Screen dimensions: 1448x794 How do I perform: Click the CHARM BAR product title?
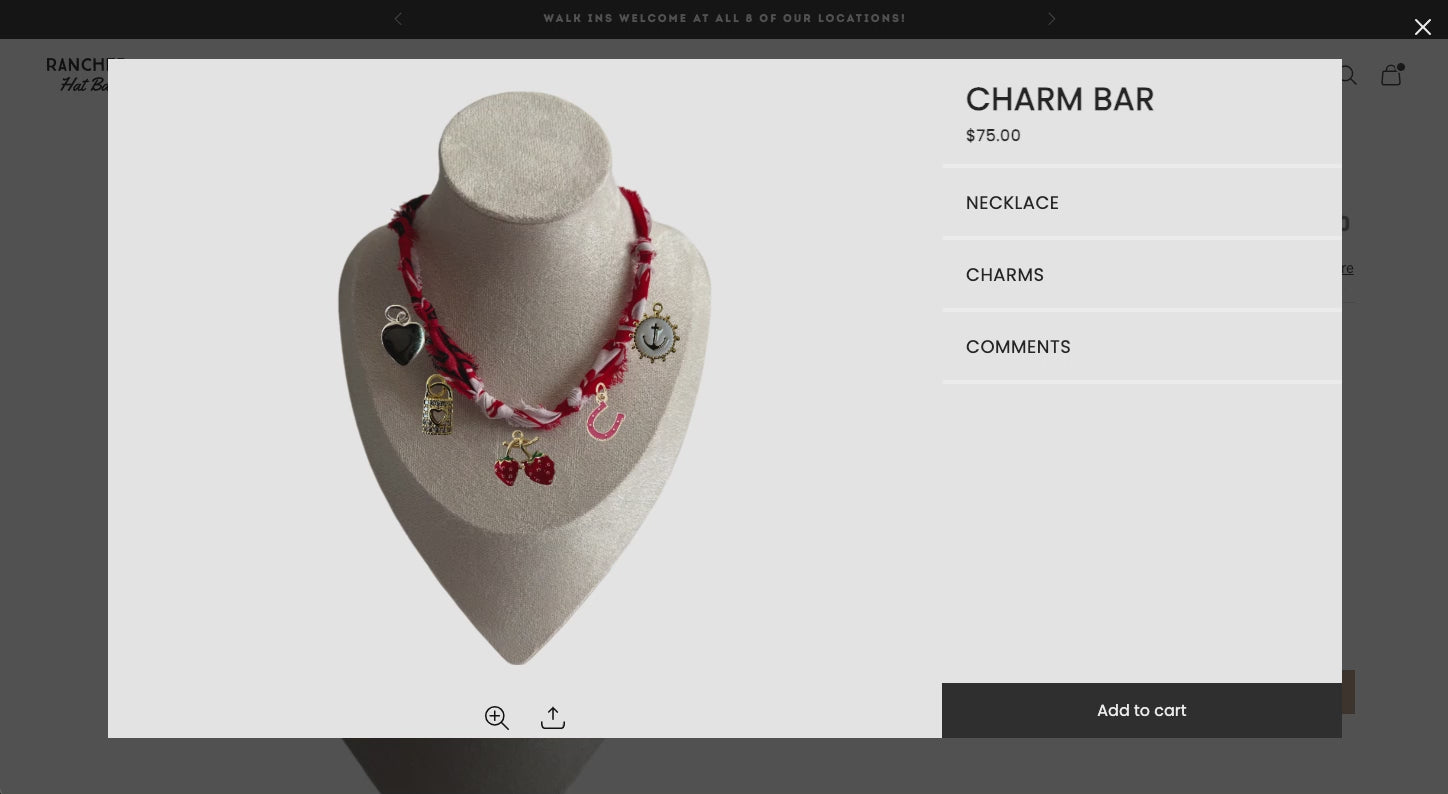point(1060,99)
